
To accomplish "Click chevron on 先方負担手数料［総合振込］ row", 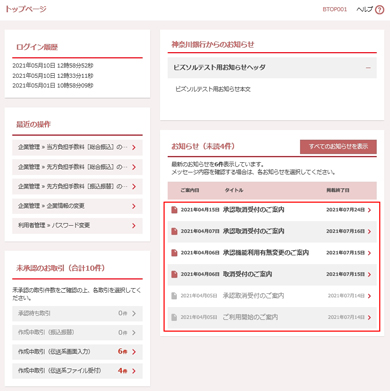I will pos(134,167).
